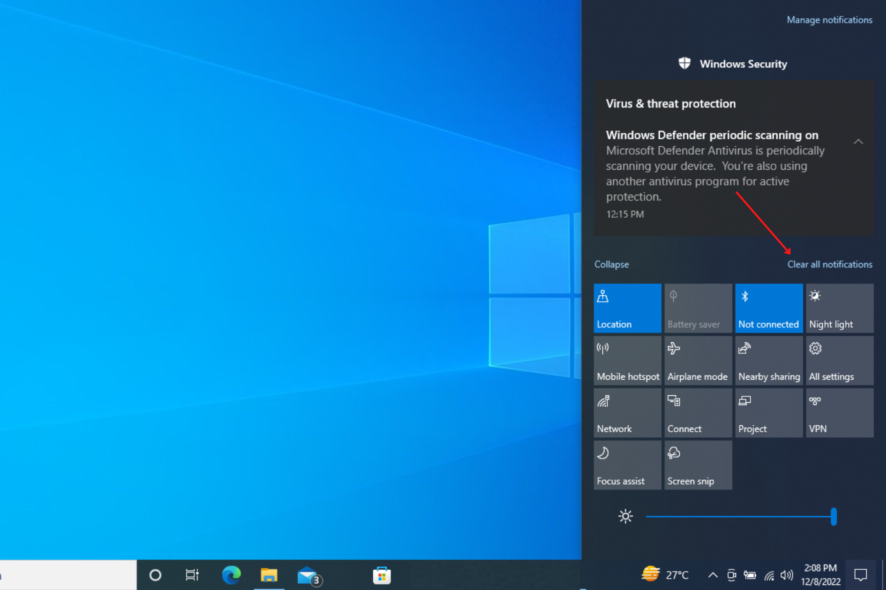Click the battery tray icon
Screen dimensions: 886x590
(750, 575)
